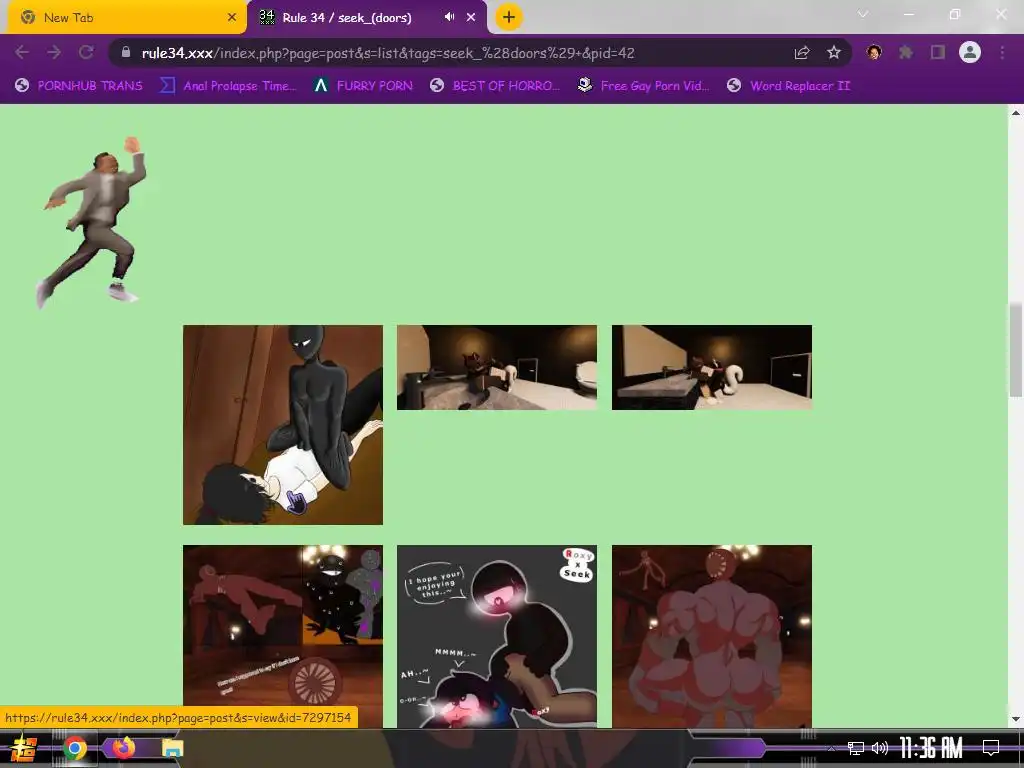Mute the audio on the playing tab
Screen dimensions: 1024x768
tap(449, 17)
